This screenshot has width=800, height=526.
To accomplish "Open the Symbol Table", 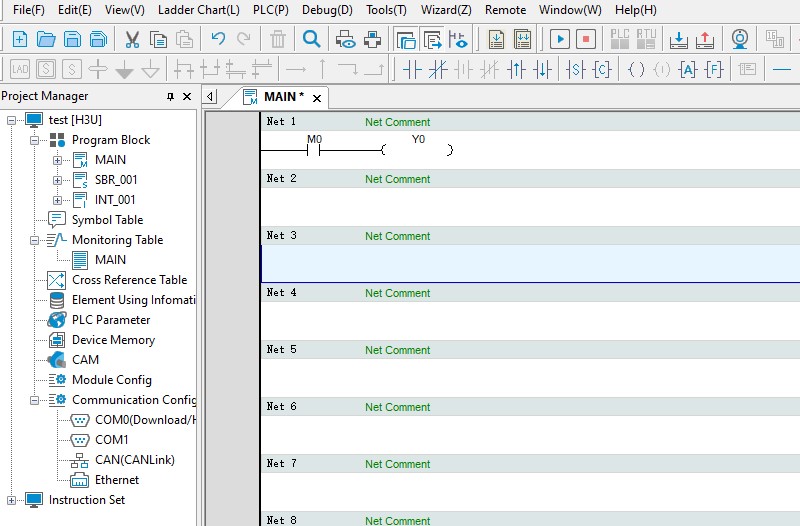I will point(107,220).
